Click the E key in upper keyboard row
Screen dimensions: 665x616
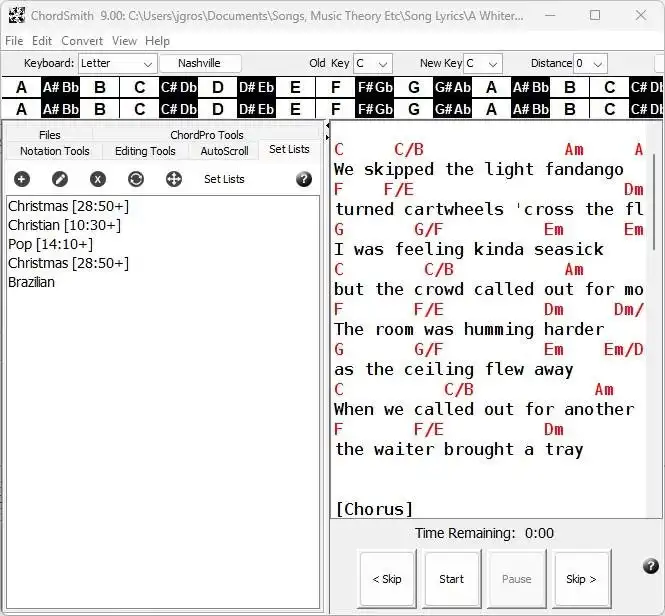(x=296, y=87)
